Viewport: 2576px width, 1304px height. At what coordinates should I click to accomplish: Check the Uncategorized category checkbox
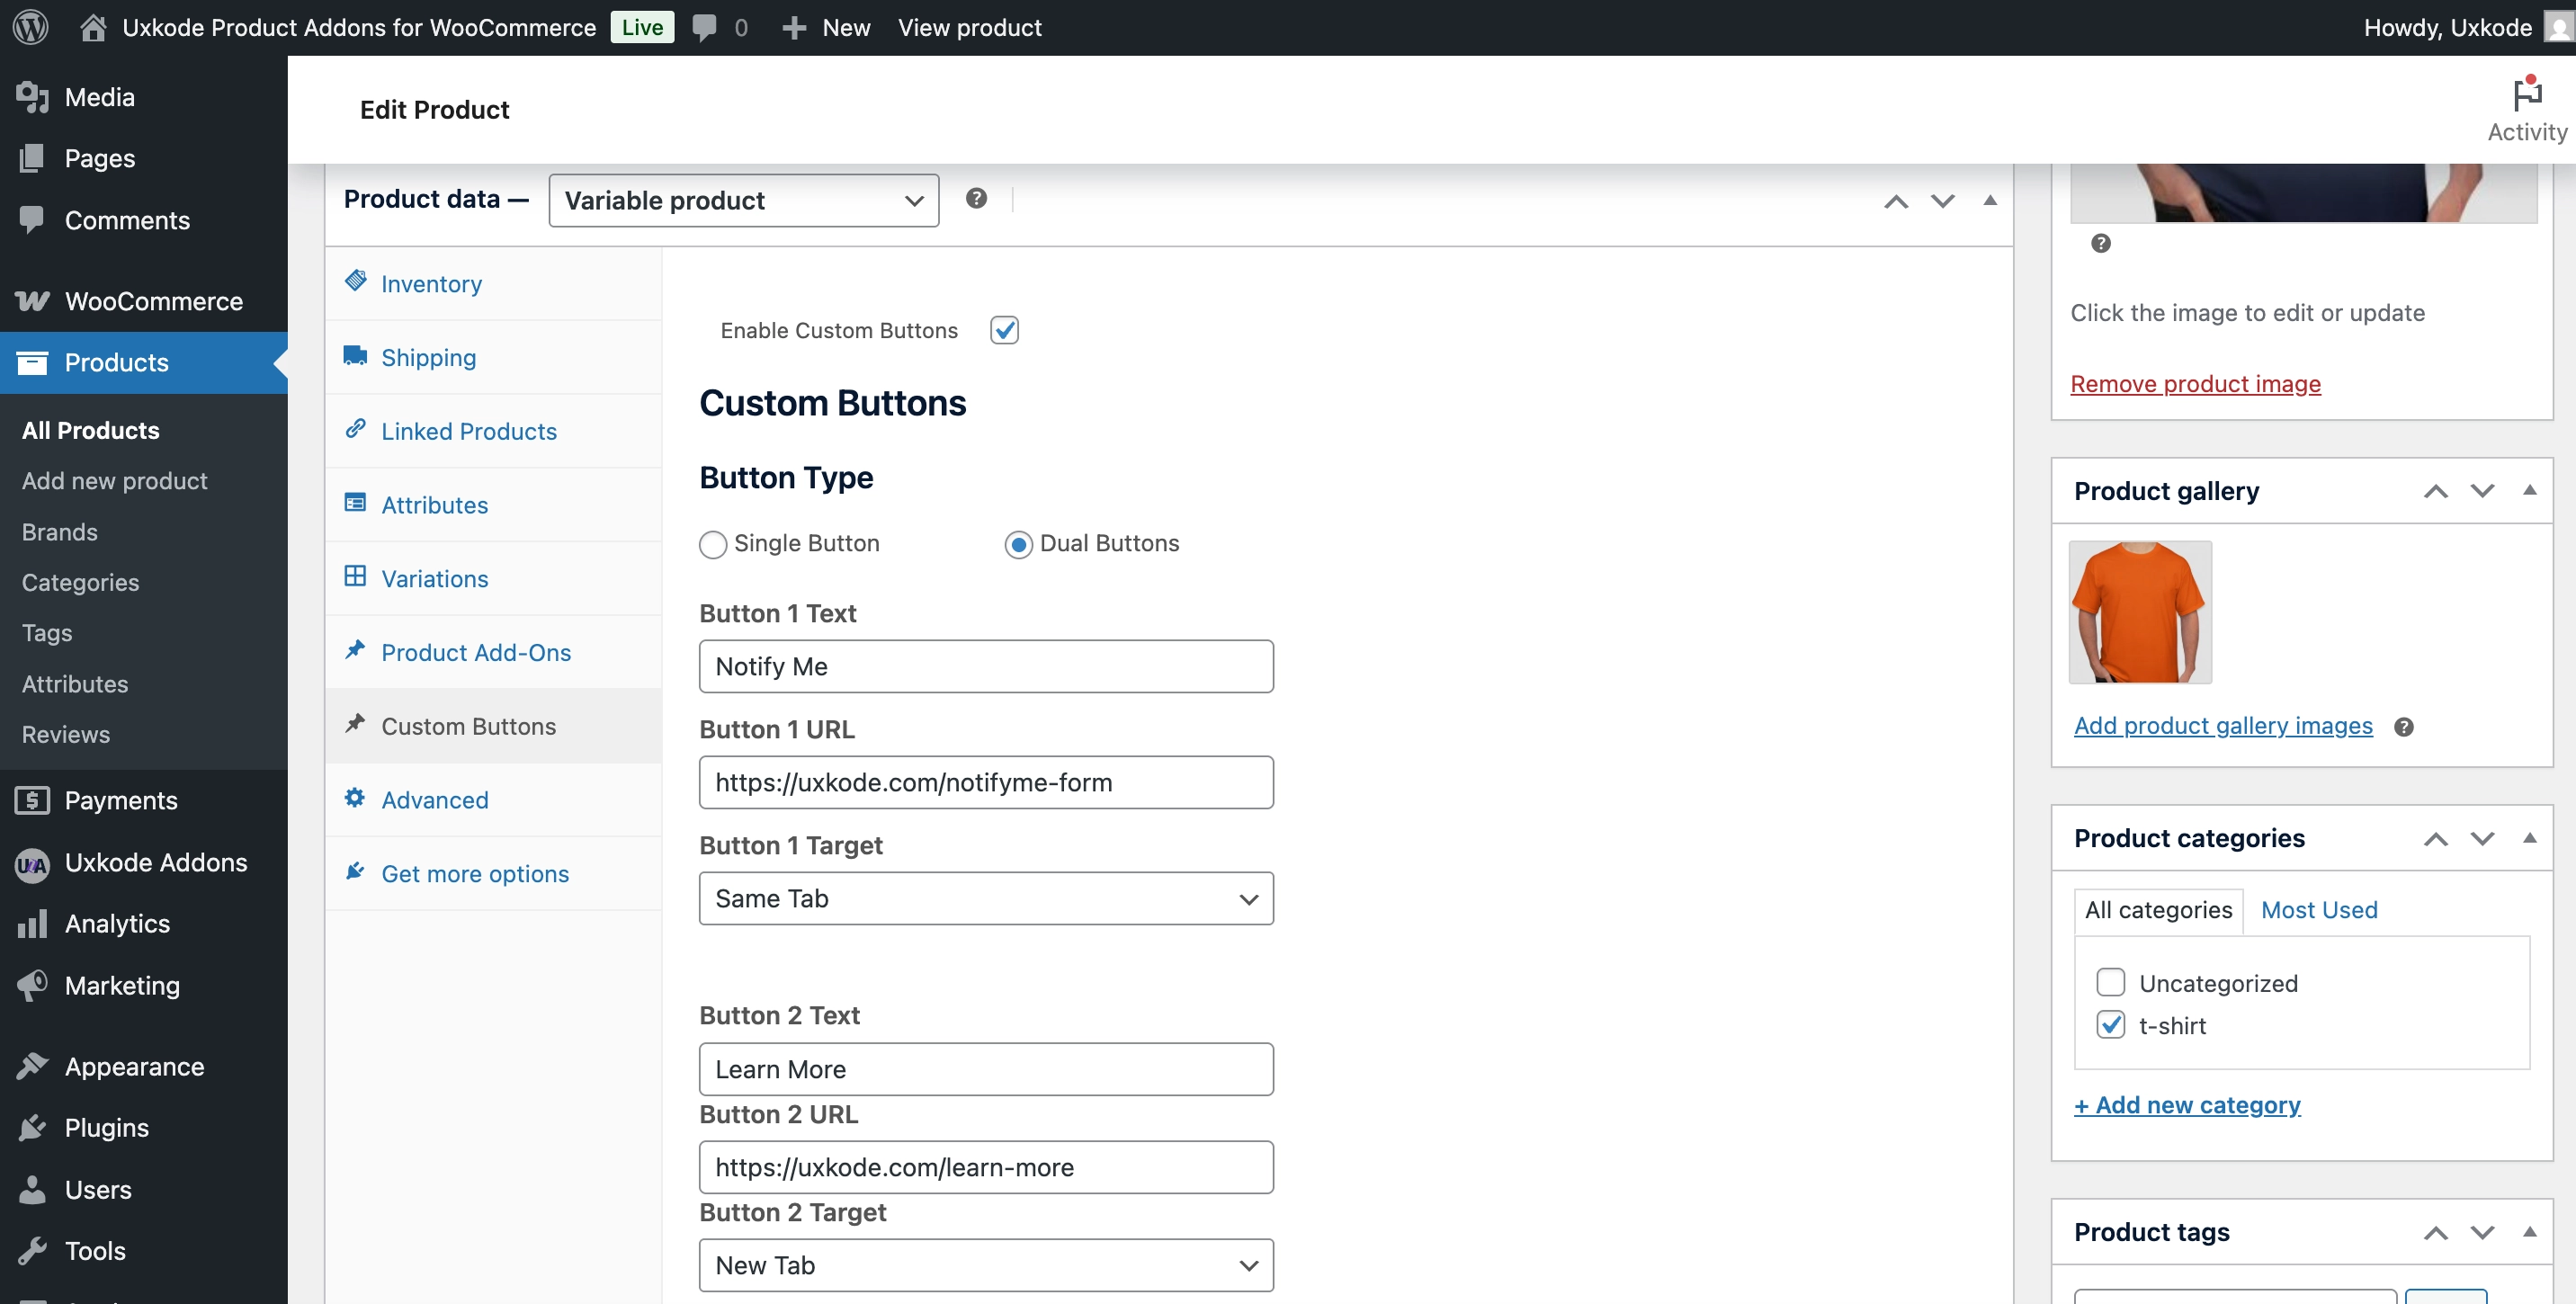2110,982
